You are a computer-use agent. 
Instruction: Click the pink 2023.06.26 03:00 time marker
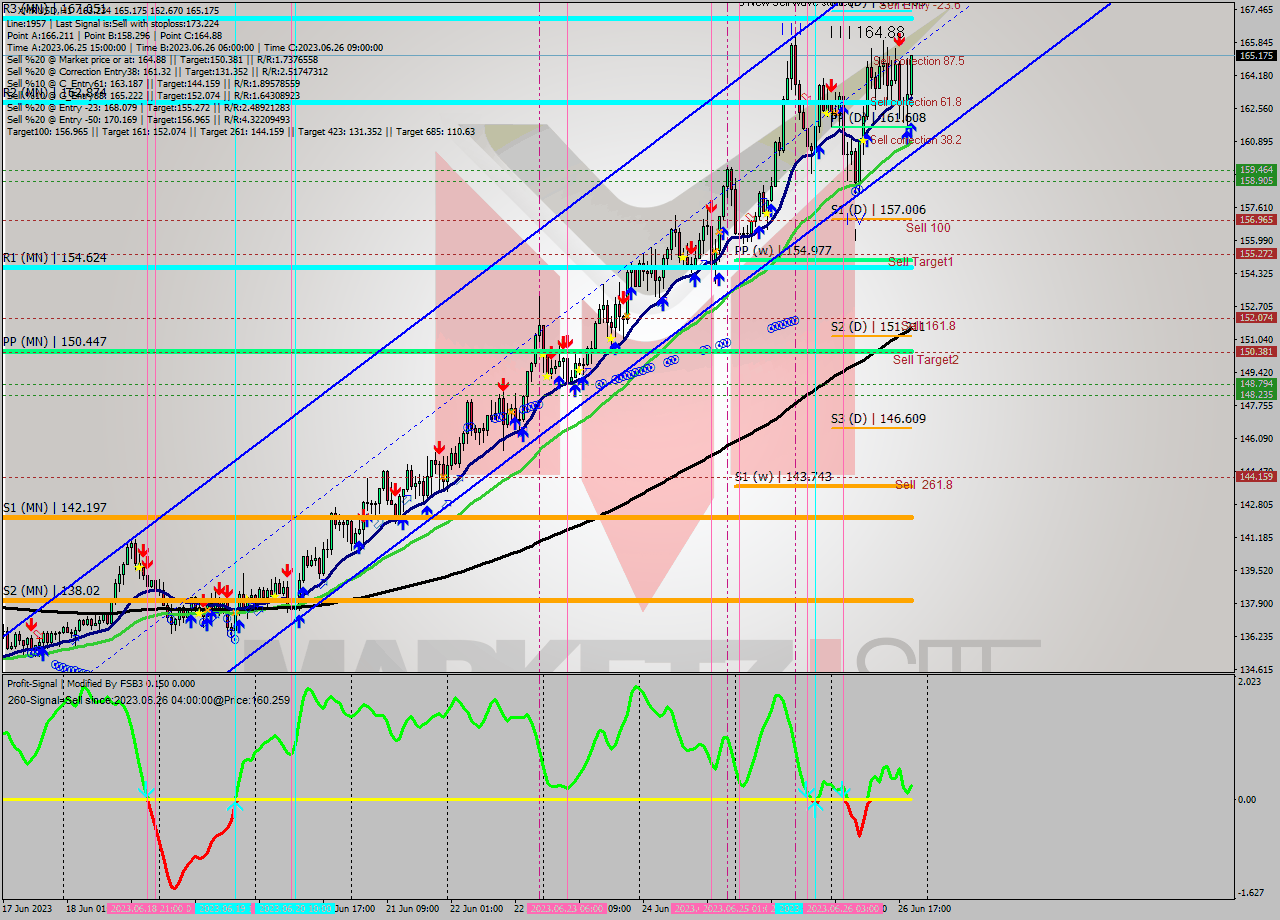[842, 909]
